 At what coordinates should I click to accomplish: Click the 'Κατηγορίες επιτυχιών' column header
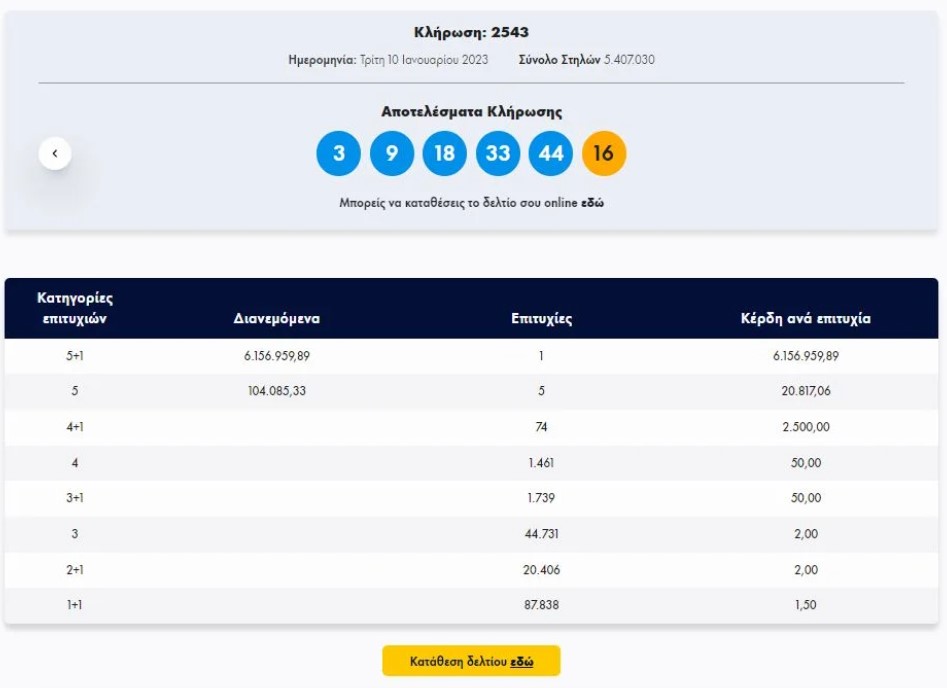[x=73, y=308]
